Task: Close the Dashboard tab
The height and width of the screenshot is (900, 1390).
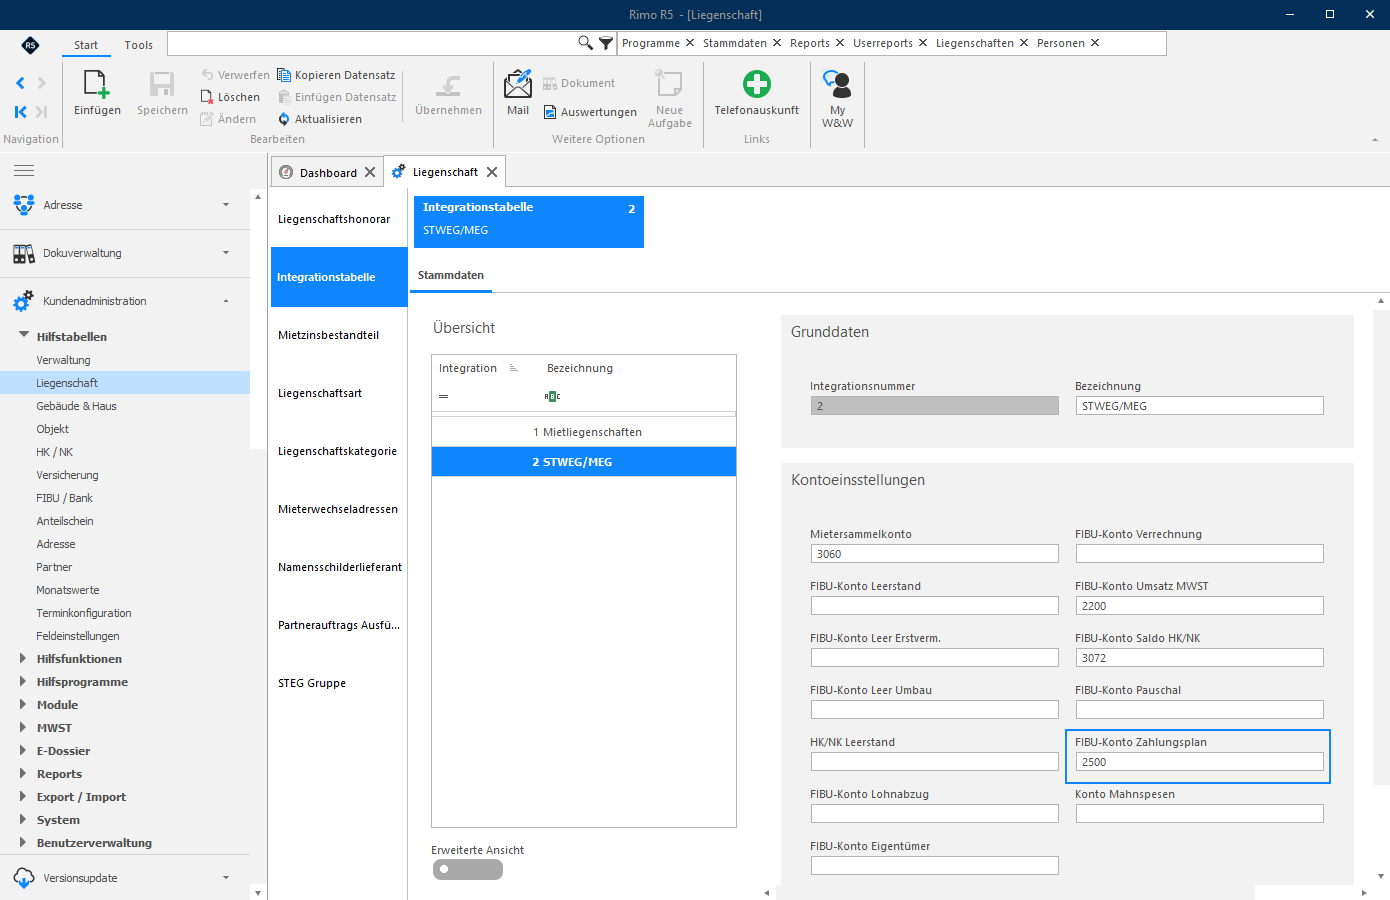Action: [370, 172]
